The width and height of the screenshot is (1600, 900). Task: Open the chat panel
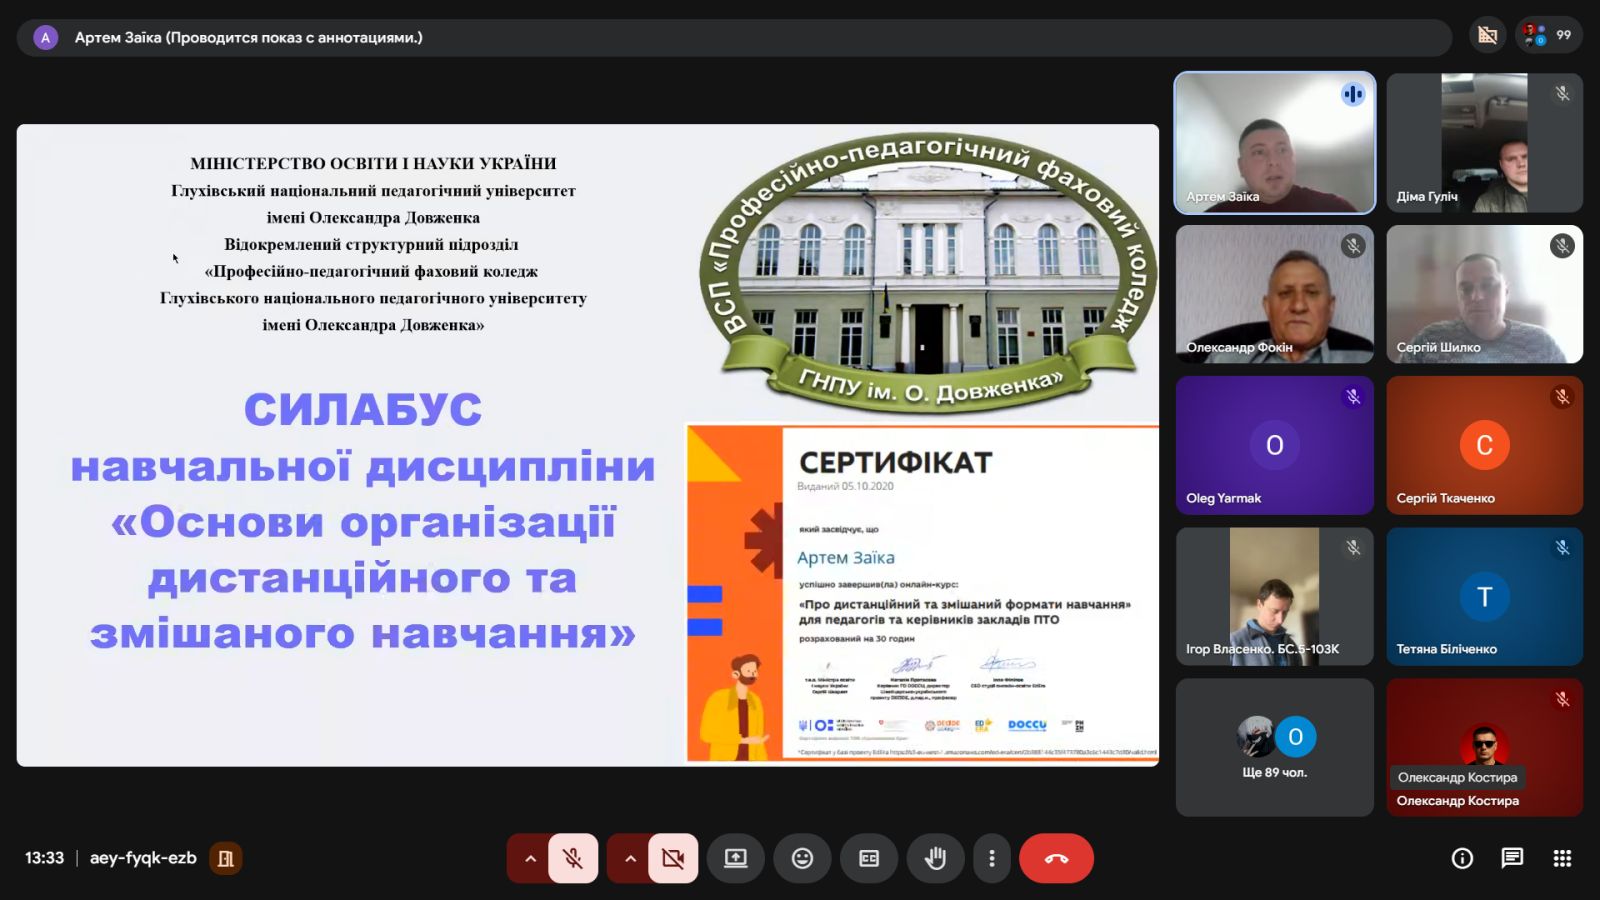1512,858
